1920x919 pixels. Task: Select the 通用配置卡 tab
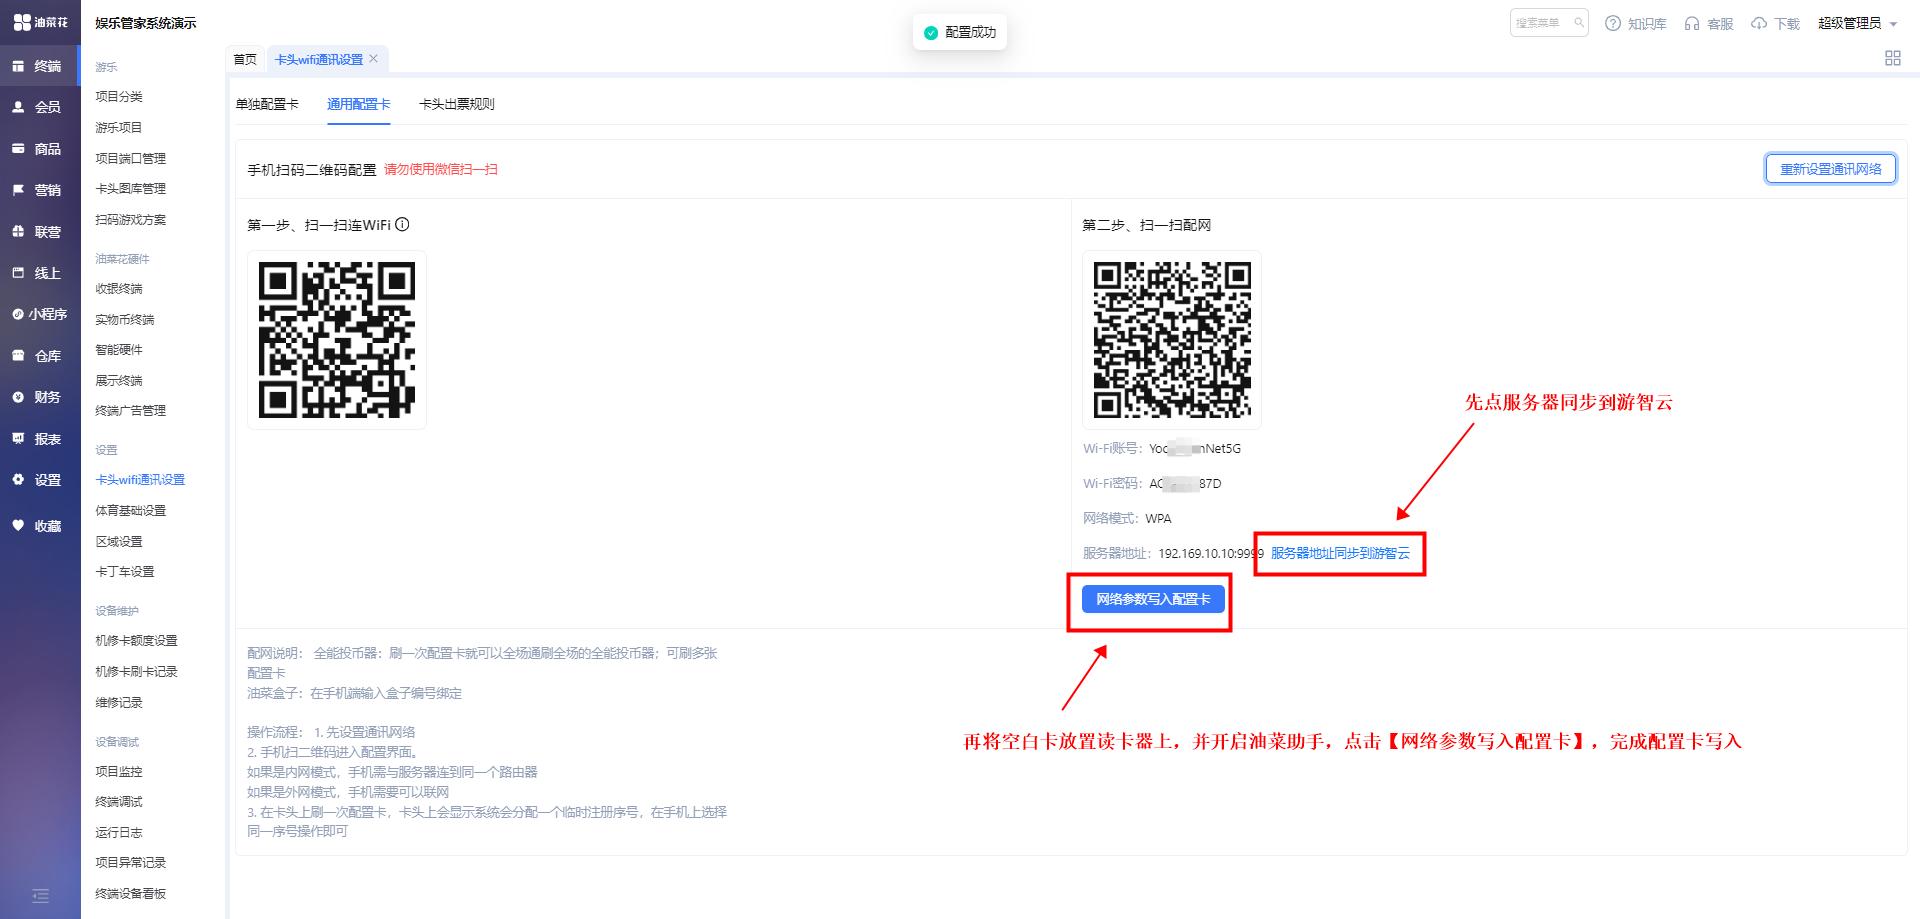pos(359,104)
